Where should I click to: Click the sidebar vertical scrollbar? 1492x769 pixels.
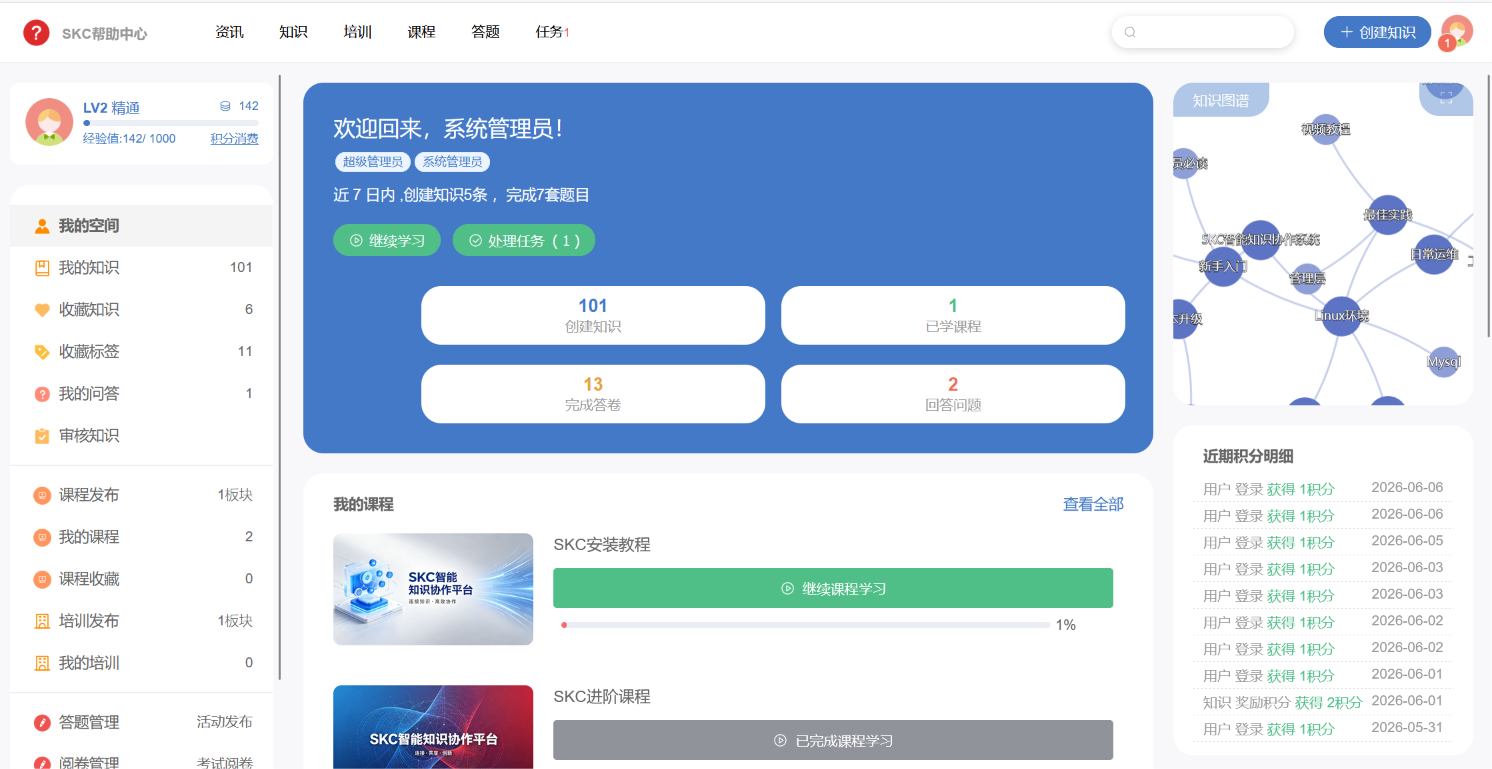[x=280, y=378]
